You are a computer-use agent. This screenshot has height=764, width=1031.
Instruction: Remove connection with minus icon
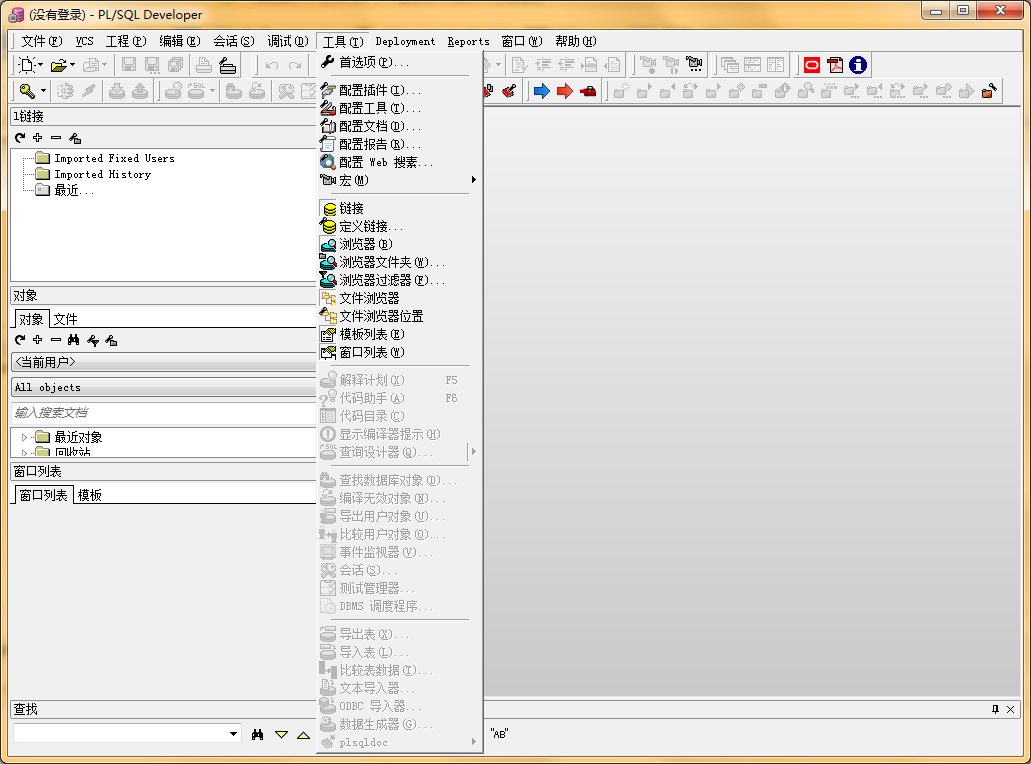pyautogui.click(x=56, y=137)
